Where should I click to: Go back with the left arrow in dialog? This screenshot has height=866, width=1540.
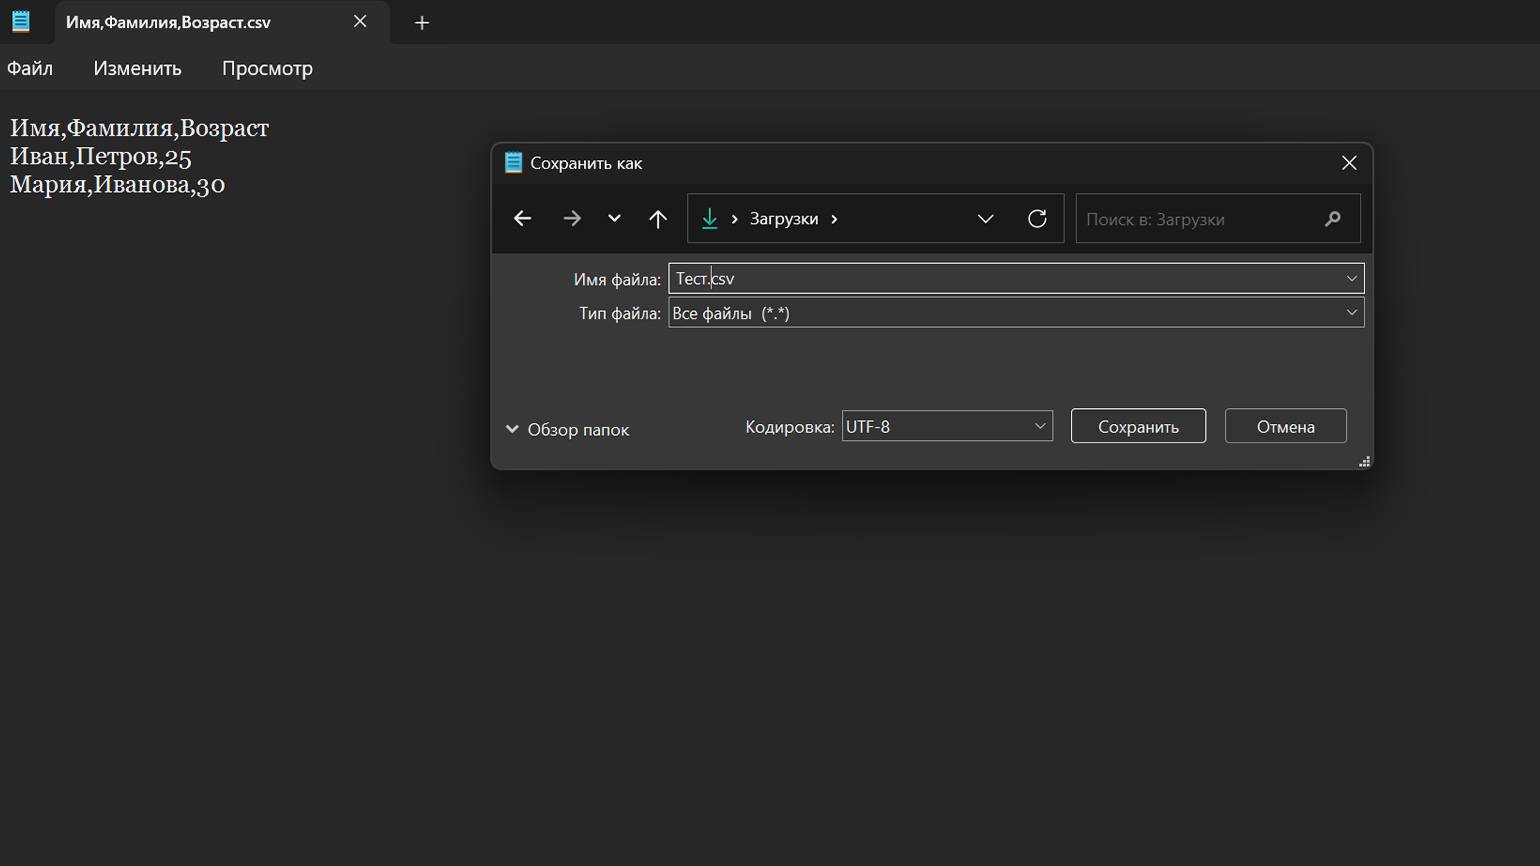point(522,218)
